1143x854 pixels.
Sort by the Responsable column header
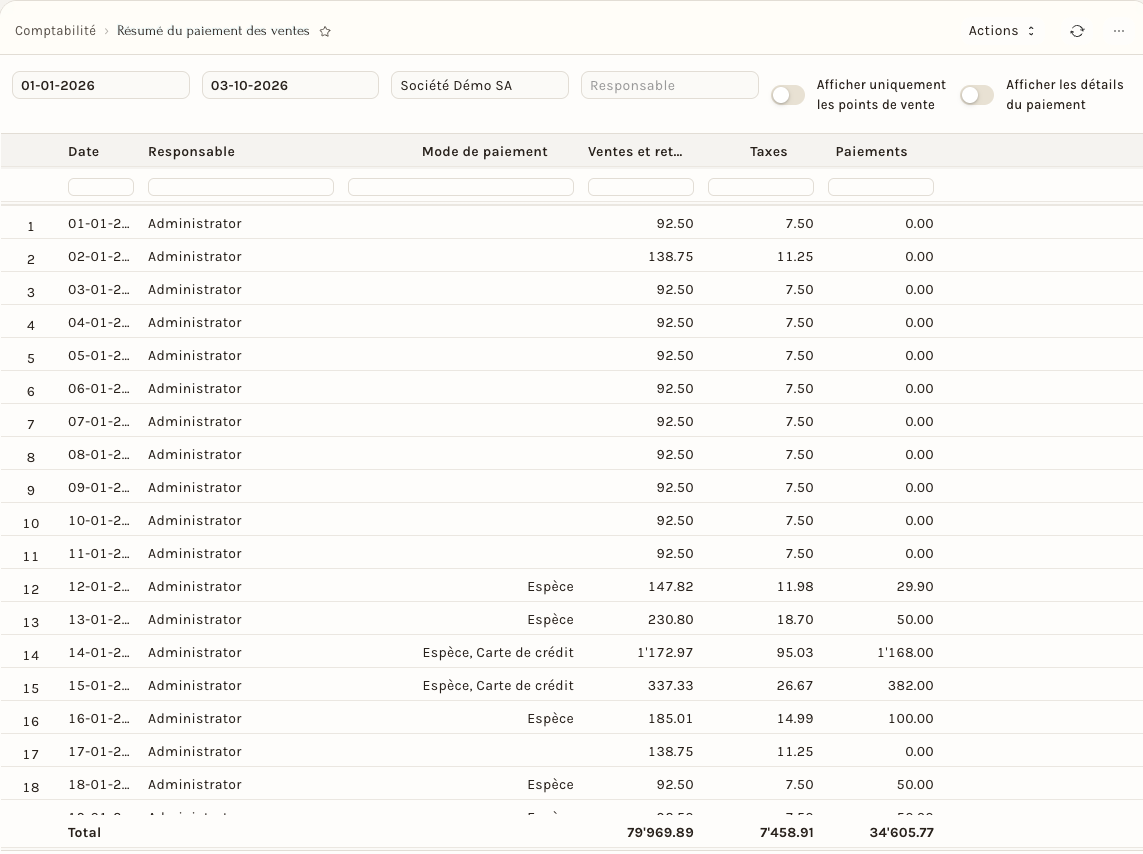(191, 152)
